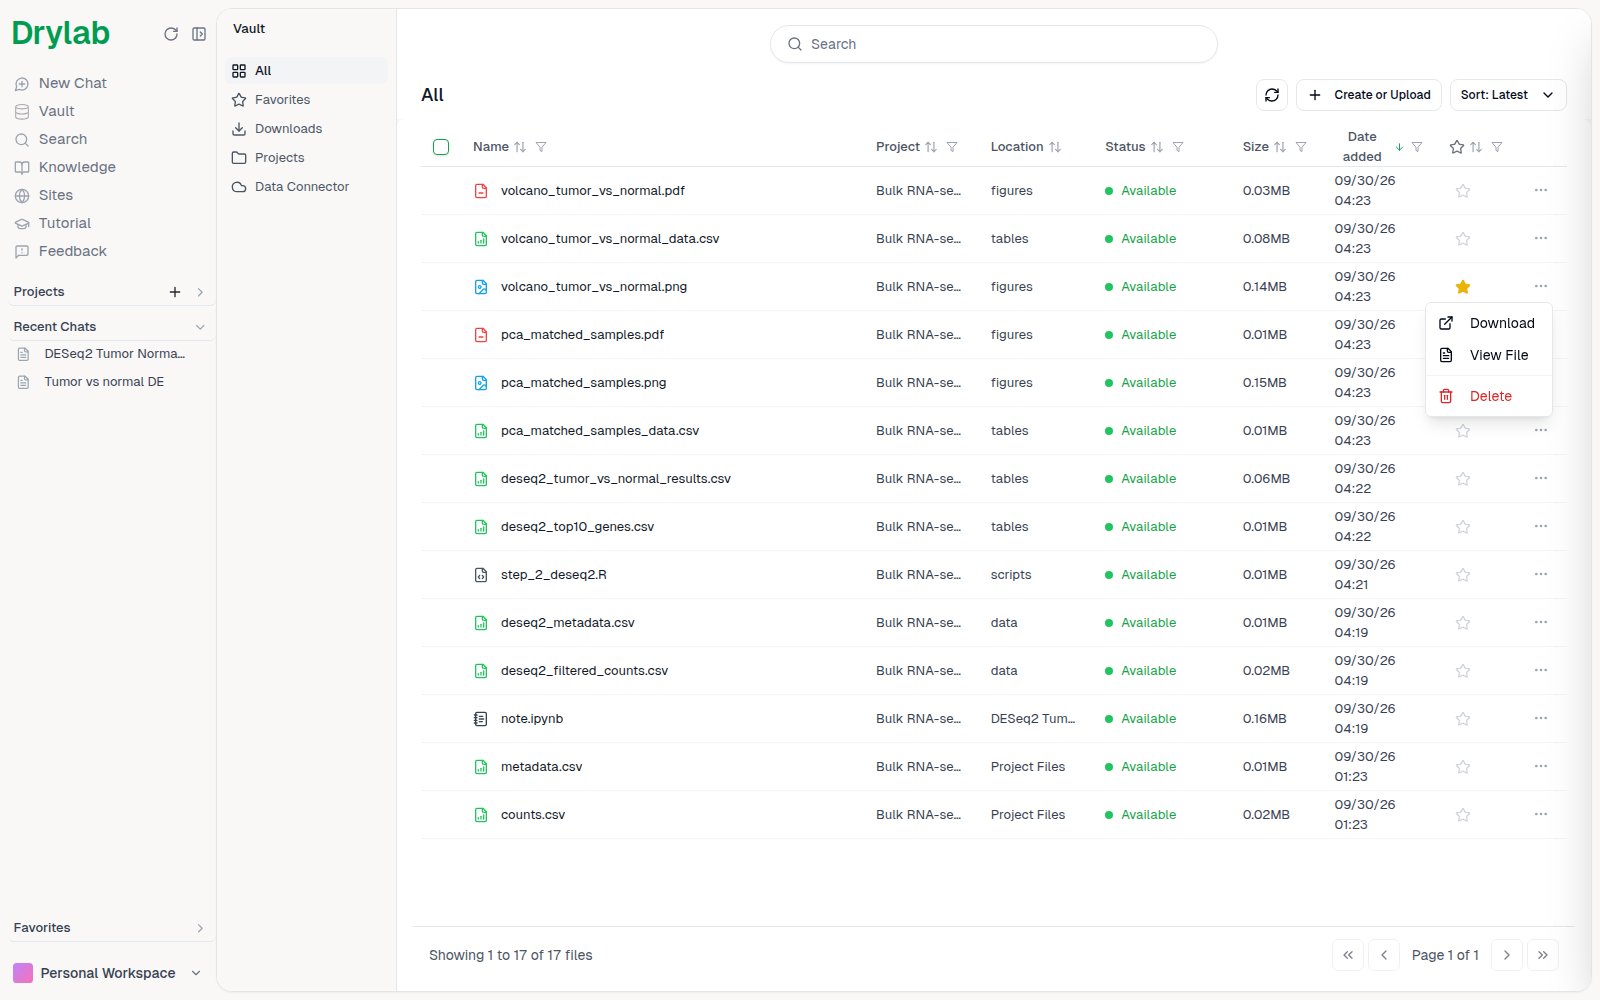The width and height of the screenshot is (1600, 1000).
Task: Open more options for volcano_tumor_vs_normal.pdf
Action: 1541,190
